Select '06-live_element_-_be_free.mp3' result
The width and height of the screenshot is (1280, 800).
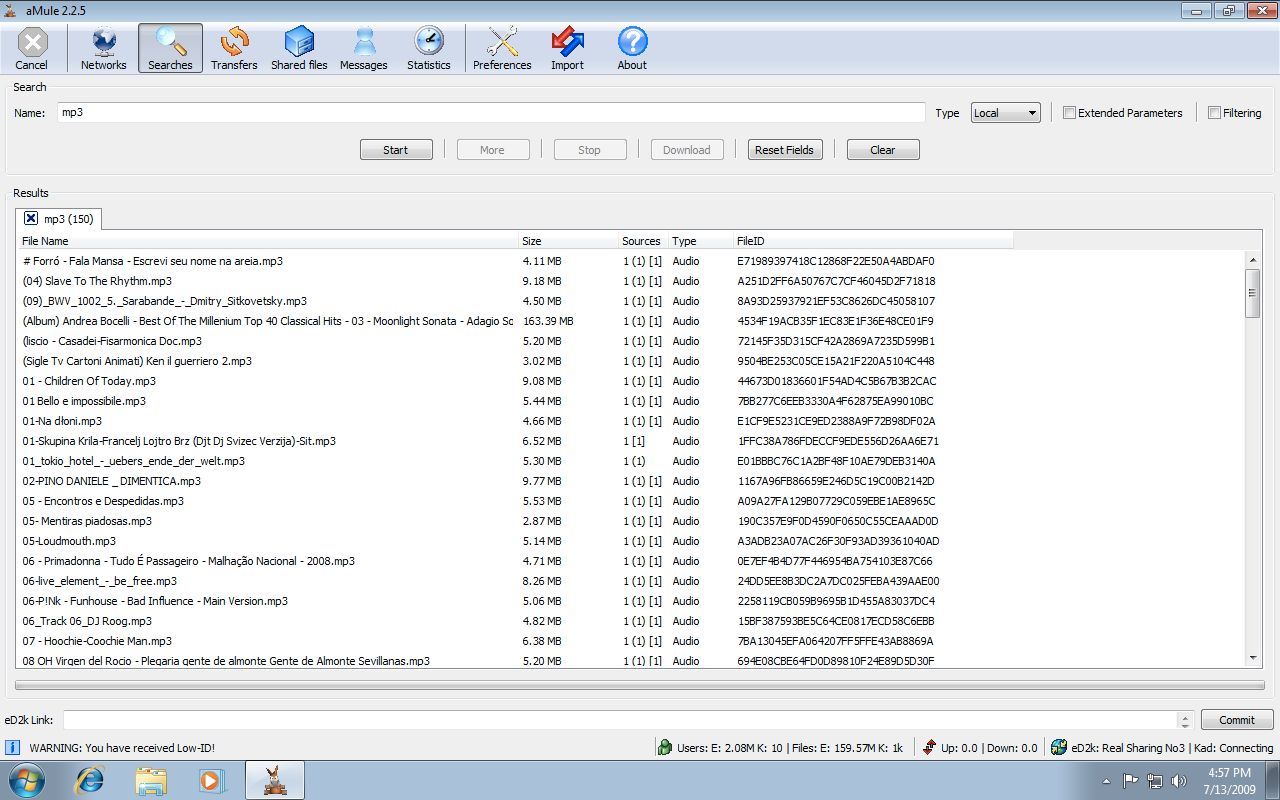point(99,581)
